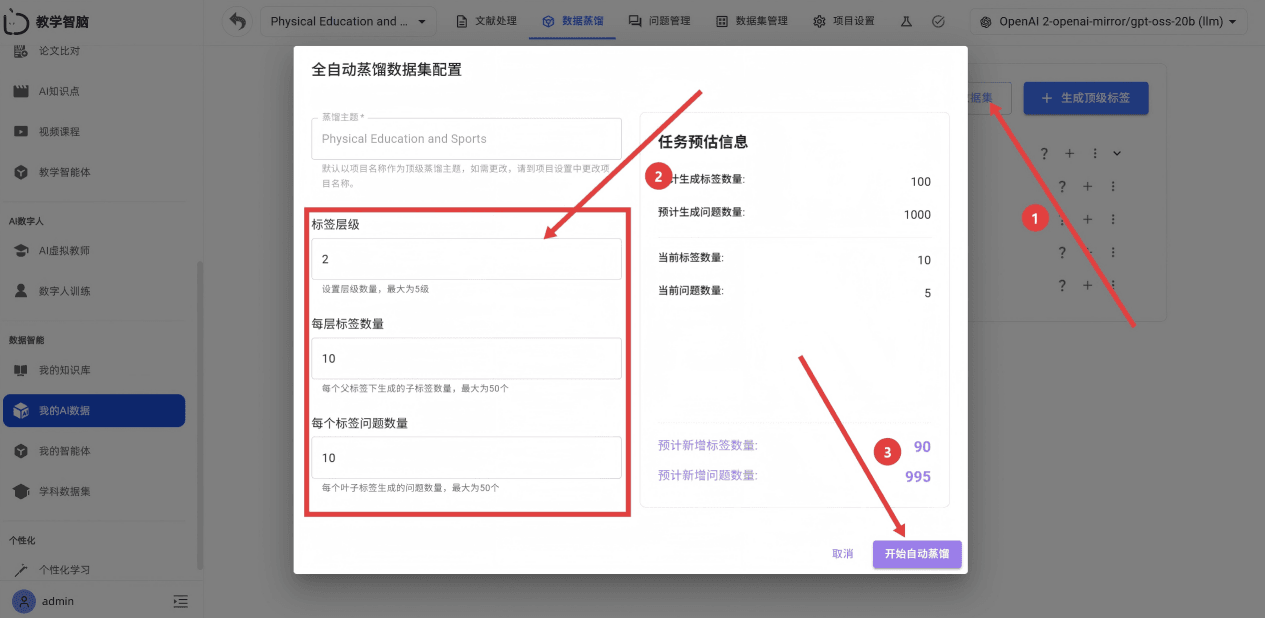
Task: Click the 每层标签数量 input field
Action: point(466,358)
